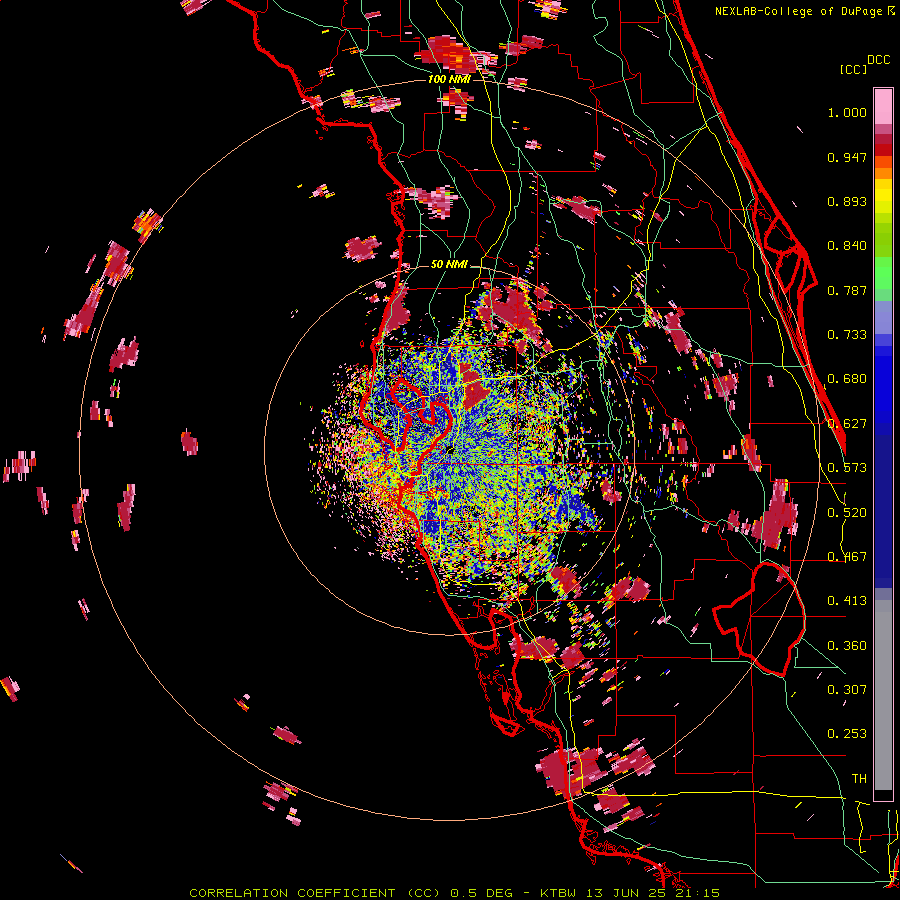Select the 0.520 color scale value

click(x=847, y=513)
